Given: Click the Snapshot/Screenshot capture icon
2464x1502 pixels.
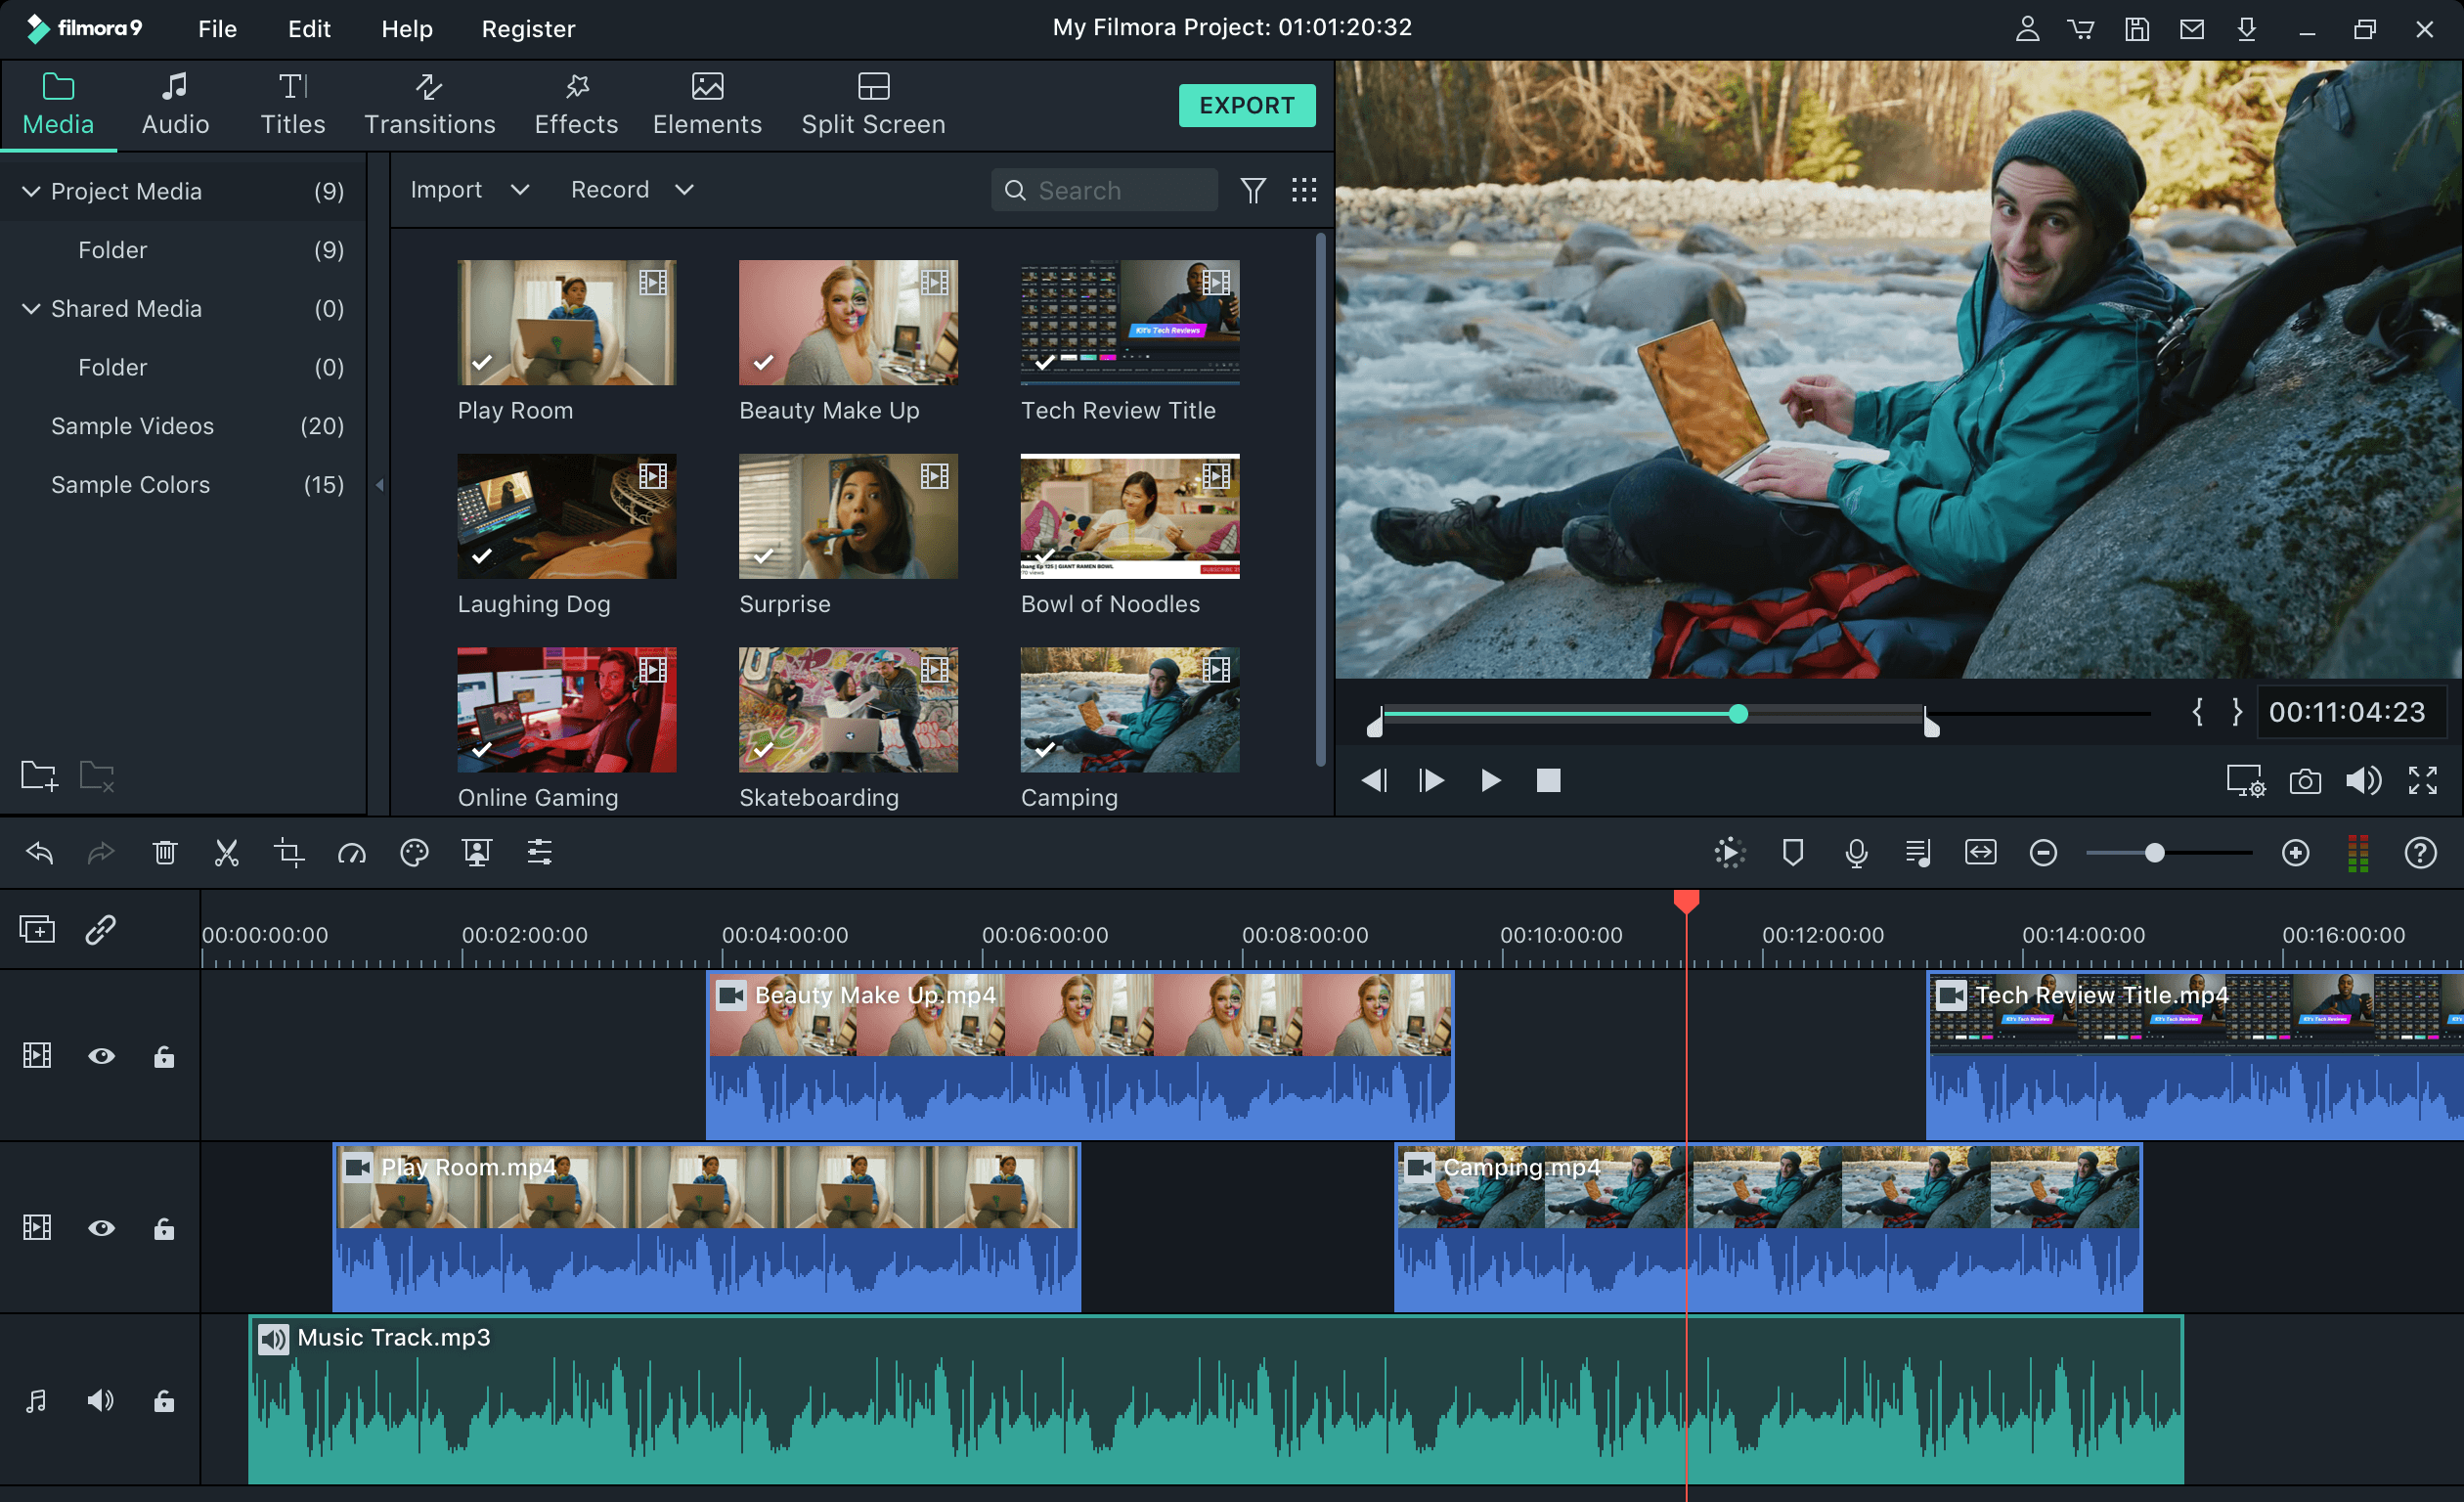Looking at the screenshot, I should pos(2306,778).
